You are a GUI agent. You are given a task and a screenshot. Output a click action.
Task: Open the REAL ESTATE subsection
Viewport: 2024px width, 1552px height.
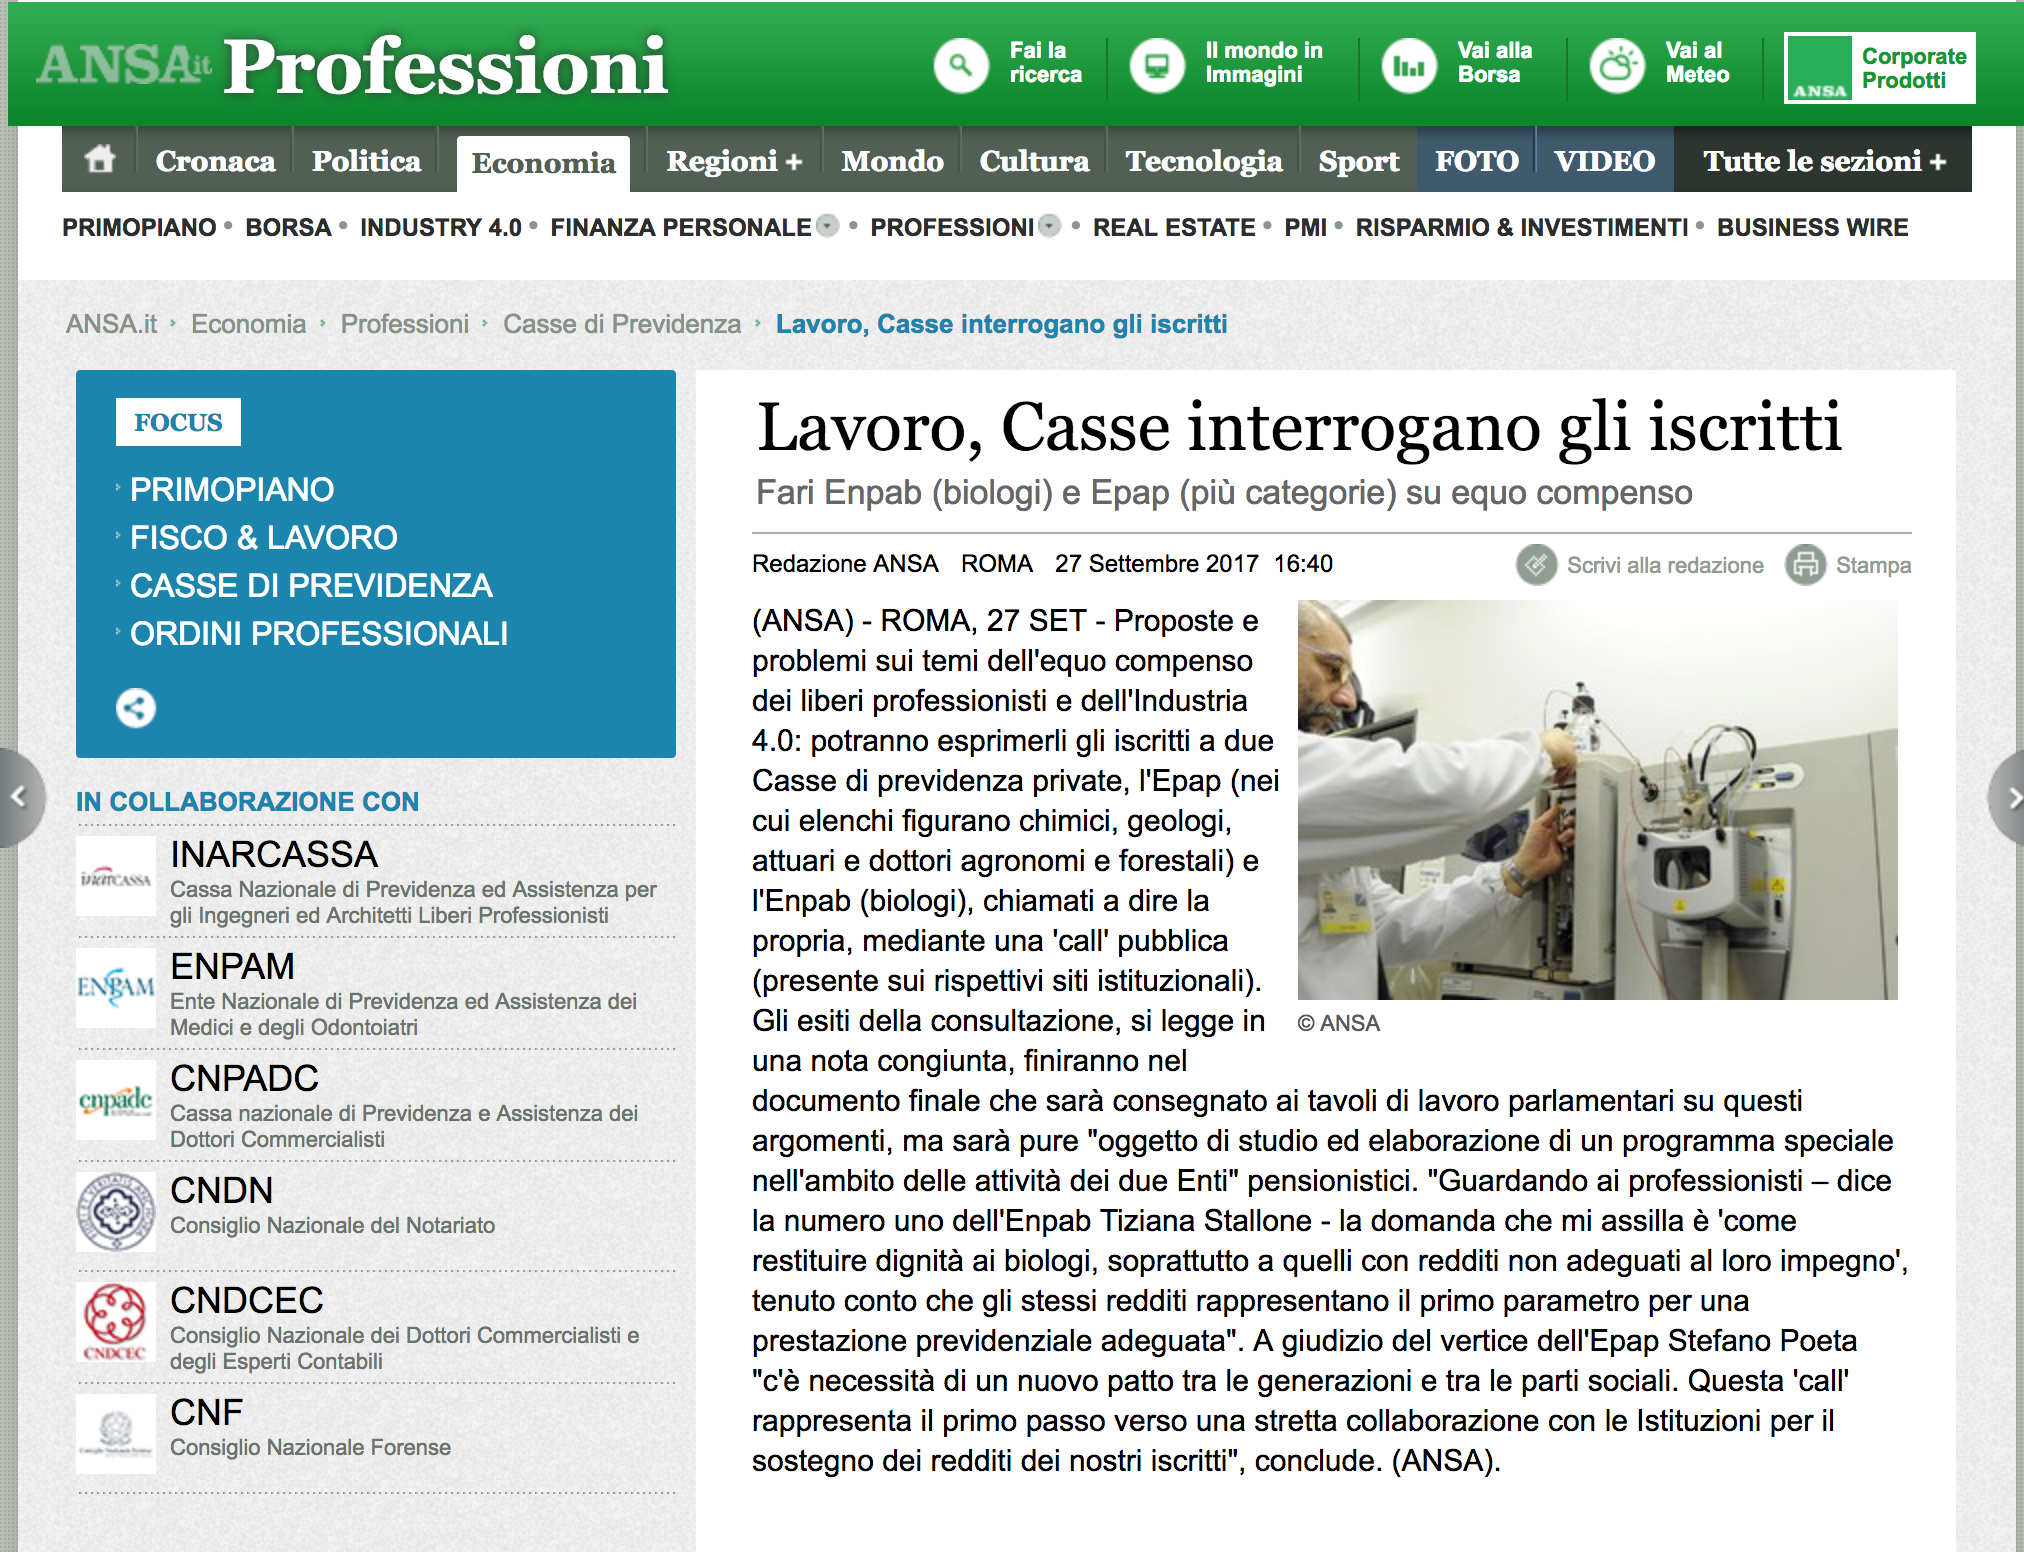click(x=1174, y=227)
